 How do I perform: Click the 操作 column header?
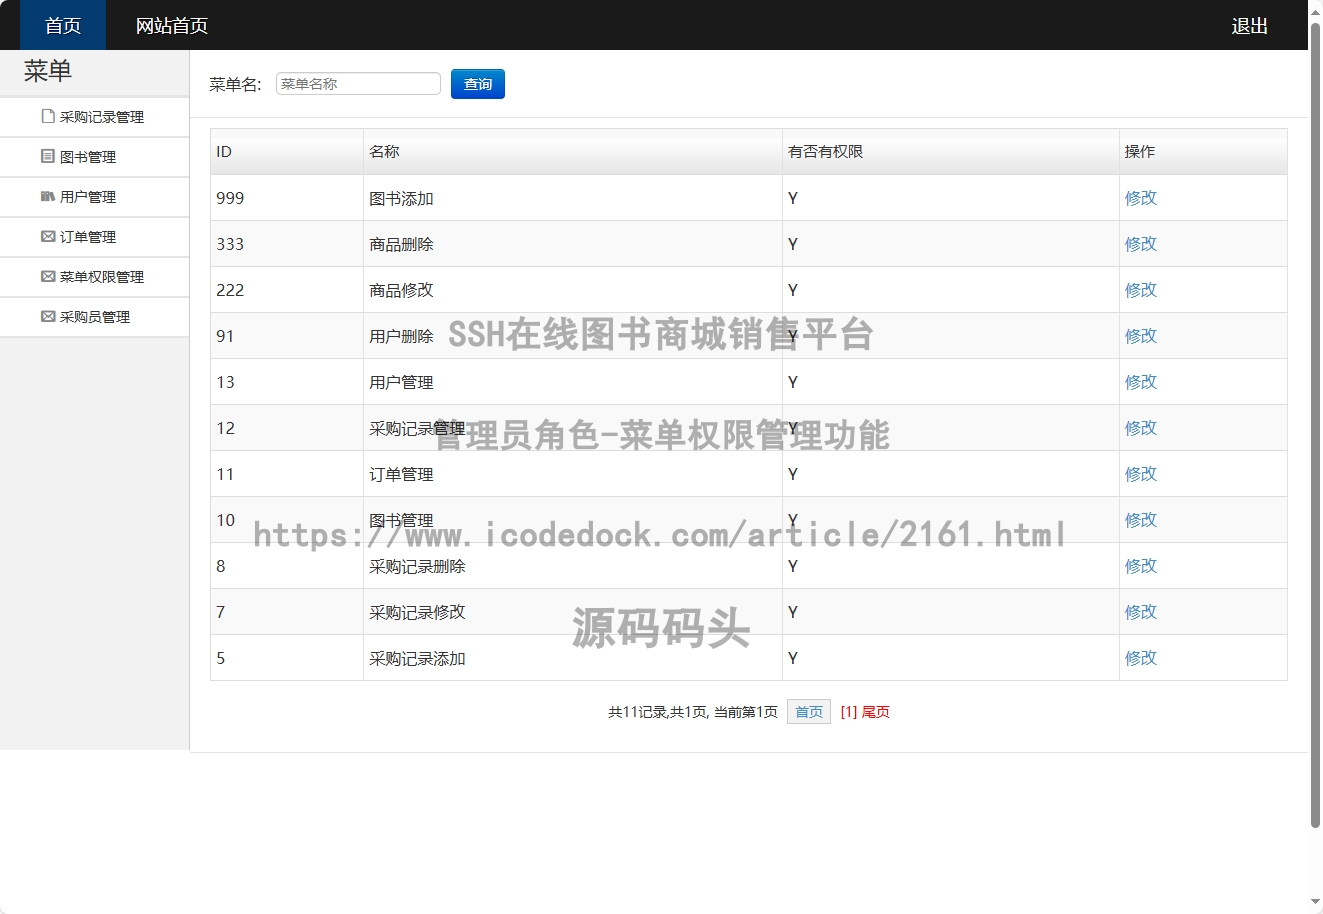click(x=1203, y=152)
